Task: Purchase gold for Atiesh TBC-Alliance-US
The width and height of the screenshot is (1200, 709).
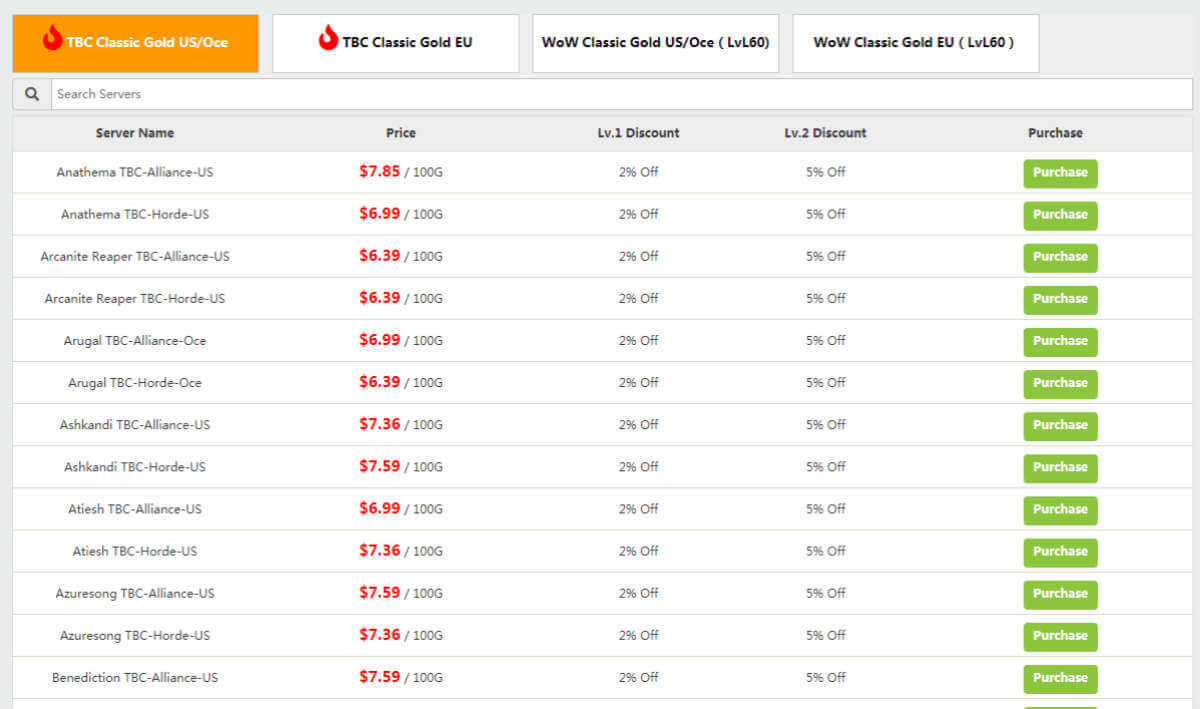Action: coord(1060,509)
